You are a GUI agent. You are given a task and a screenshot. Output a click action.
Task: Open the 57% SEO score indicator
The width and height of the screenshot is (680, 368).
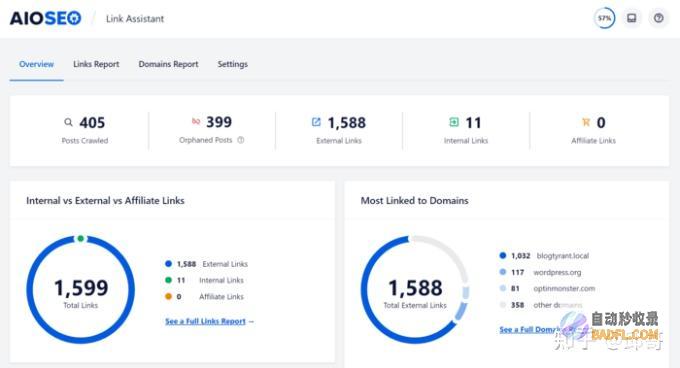click(x=604, y=18)
